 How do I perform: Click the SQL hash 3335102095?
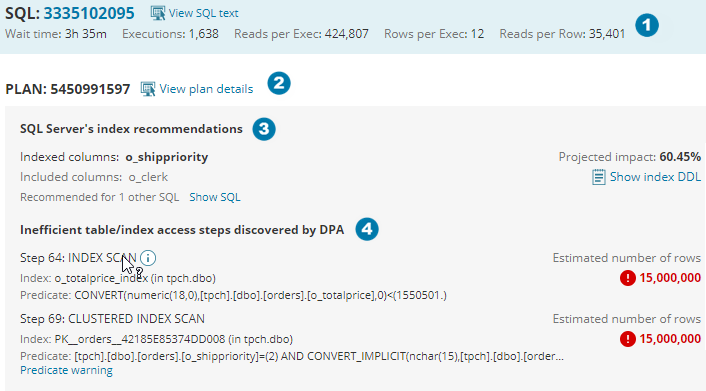(x=89, y=13)
